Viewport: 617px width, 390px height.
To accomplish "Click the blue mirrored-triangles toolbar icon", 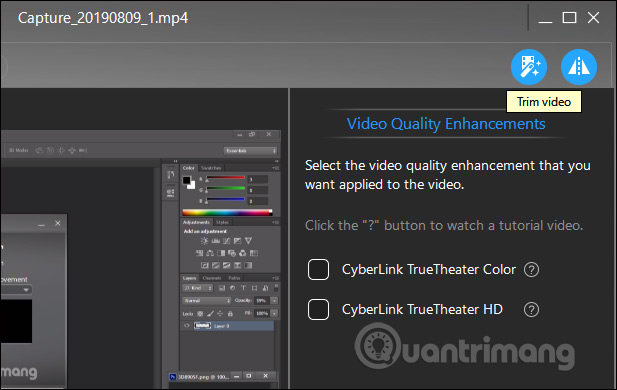I will (x=579, y=67).
